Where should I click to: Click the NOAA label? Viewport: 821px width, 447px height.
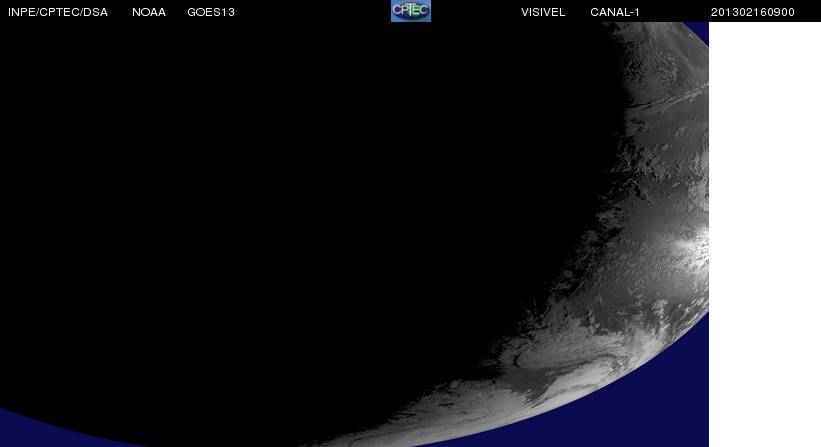[x=149, y=12]
